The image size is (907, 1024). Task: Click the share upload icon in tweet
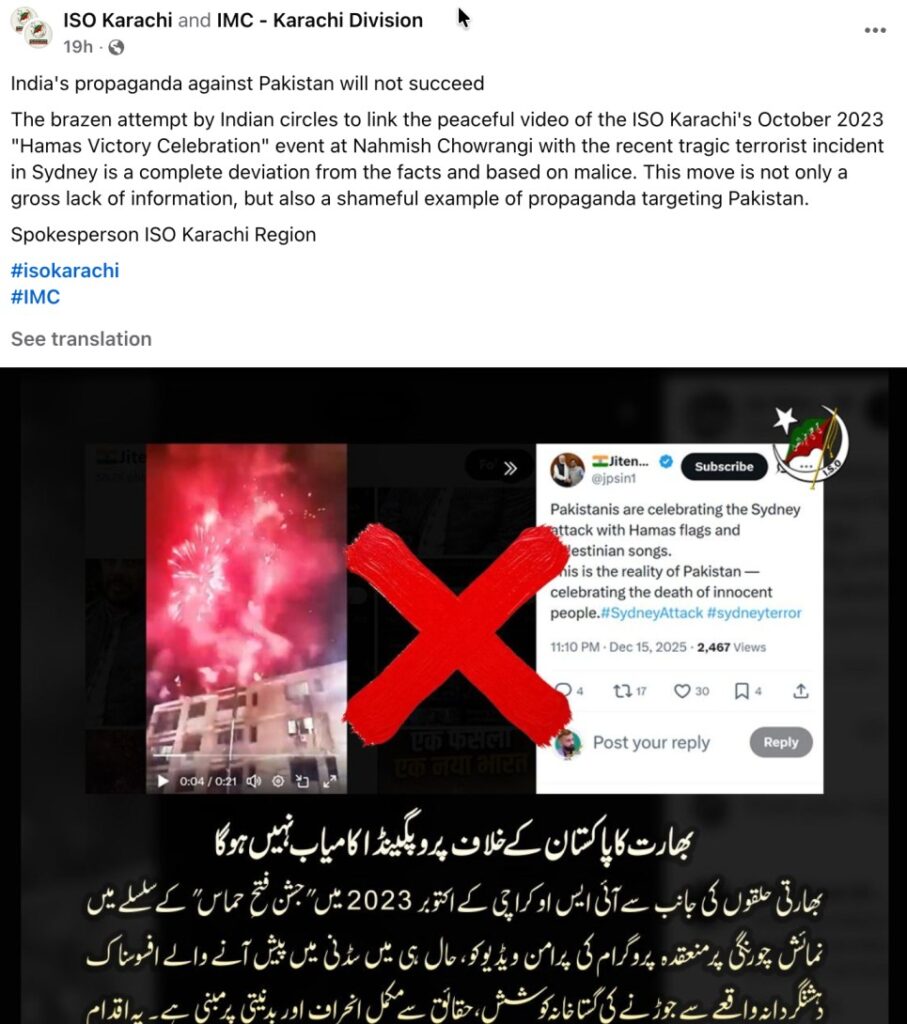(x=801, y=691)
